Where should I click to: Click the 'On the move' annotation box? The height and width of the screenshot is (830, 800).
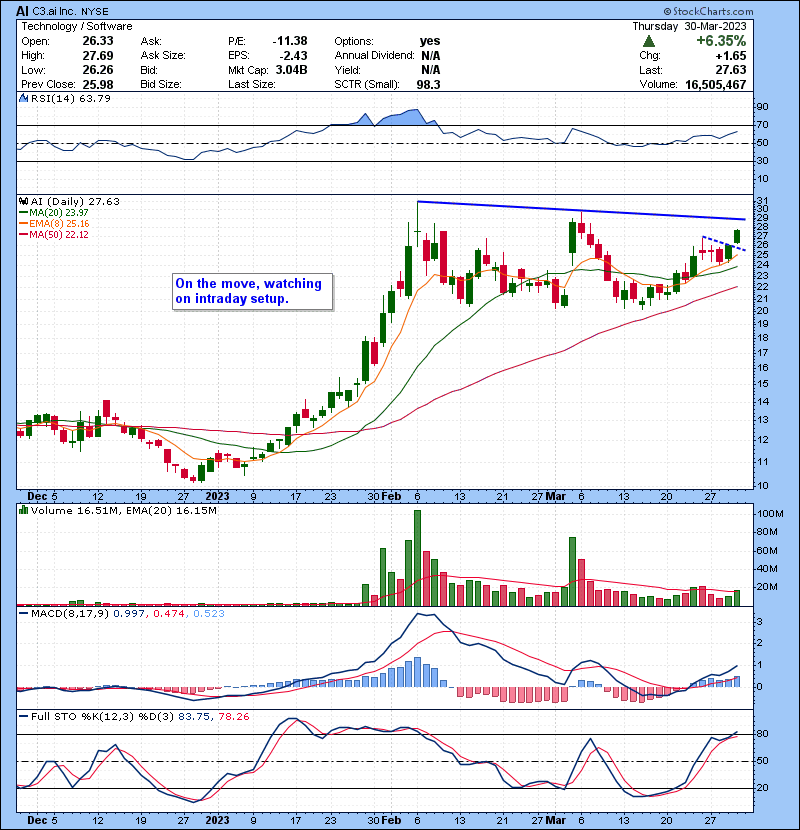point(253,291)
